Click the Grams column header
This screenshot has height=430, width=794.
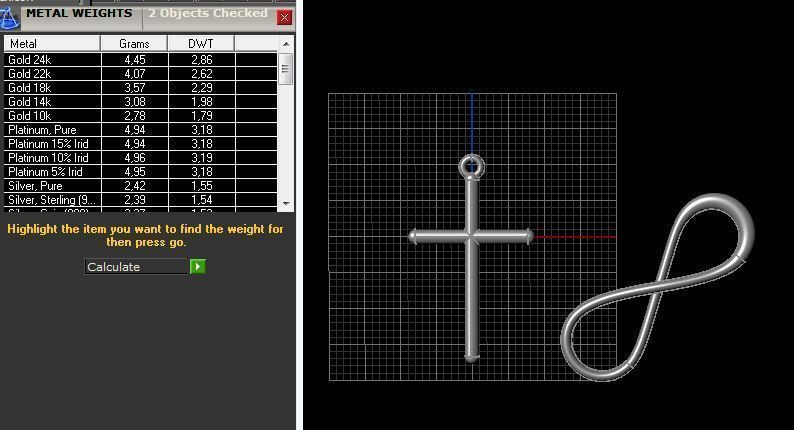(x=134, y=44)
